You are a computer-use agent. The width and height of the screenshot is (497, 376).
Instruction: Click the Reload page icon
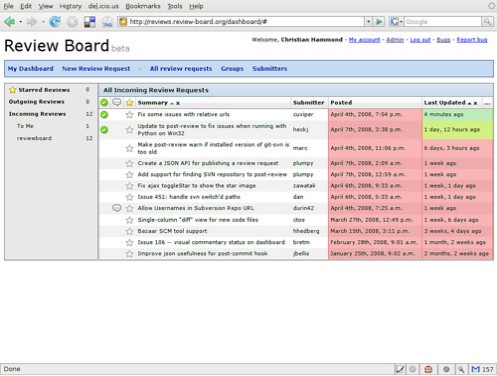(x=55, y=22)
